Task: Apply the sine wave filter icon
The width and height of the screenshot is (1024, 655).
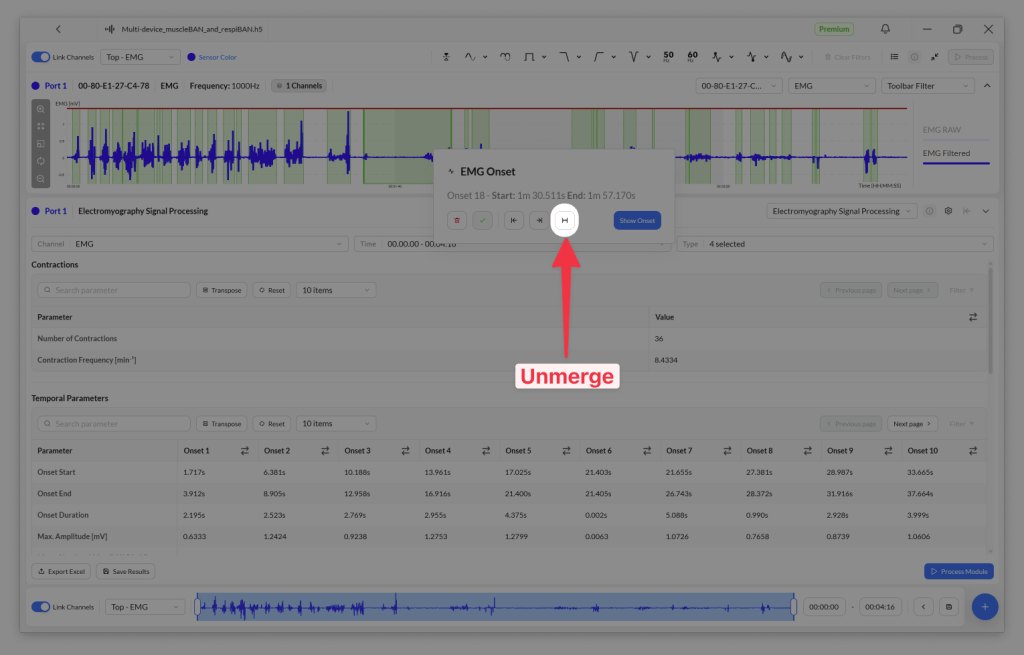Action: tap(470, 57)
